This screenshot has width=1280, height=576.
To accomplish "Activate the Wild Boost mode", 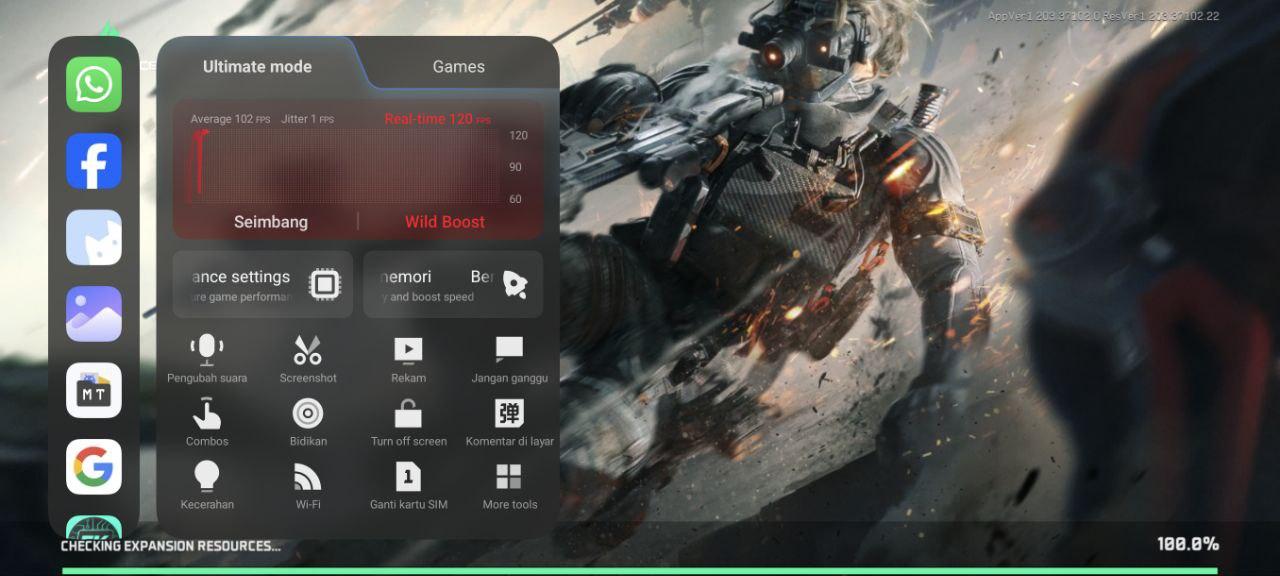I will click(x=445, y=222).
